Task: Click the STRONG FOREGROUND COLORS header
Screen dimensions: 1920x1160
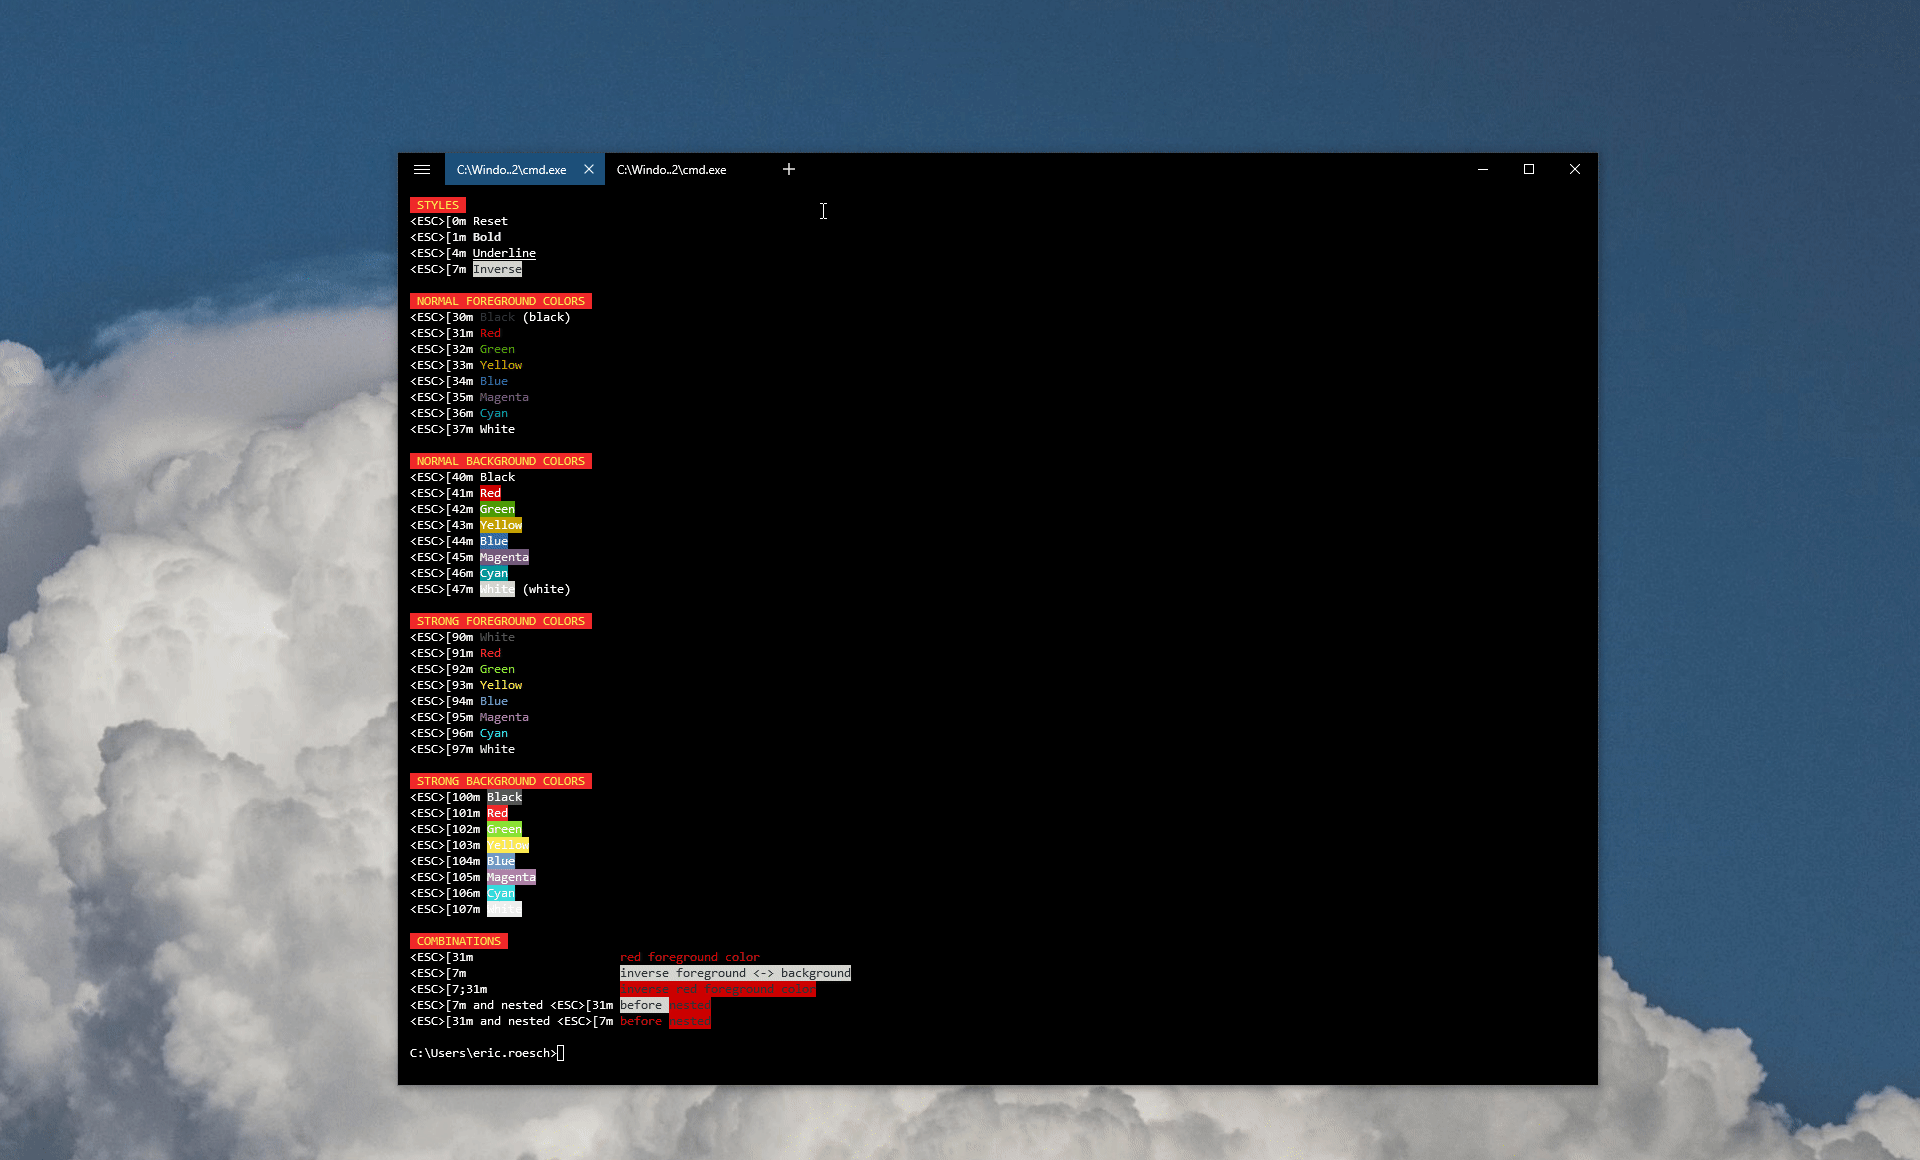Action: [500, 621]
